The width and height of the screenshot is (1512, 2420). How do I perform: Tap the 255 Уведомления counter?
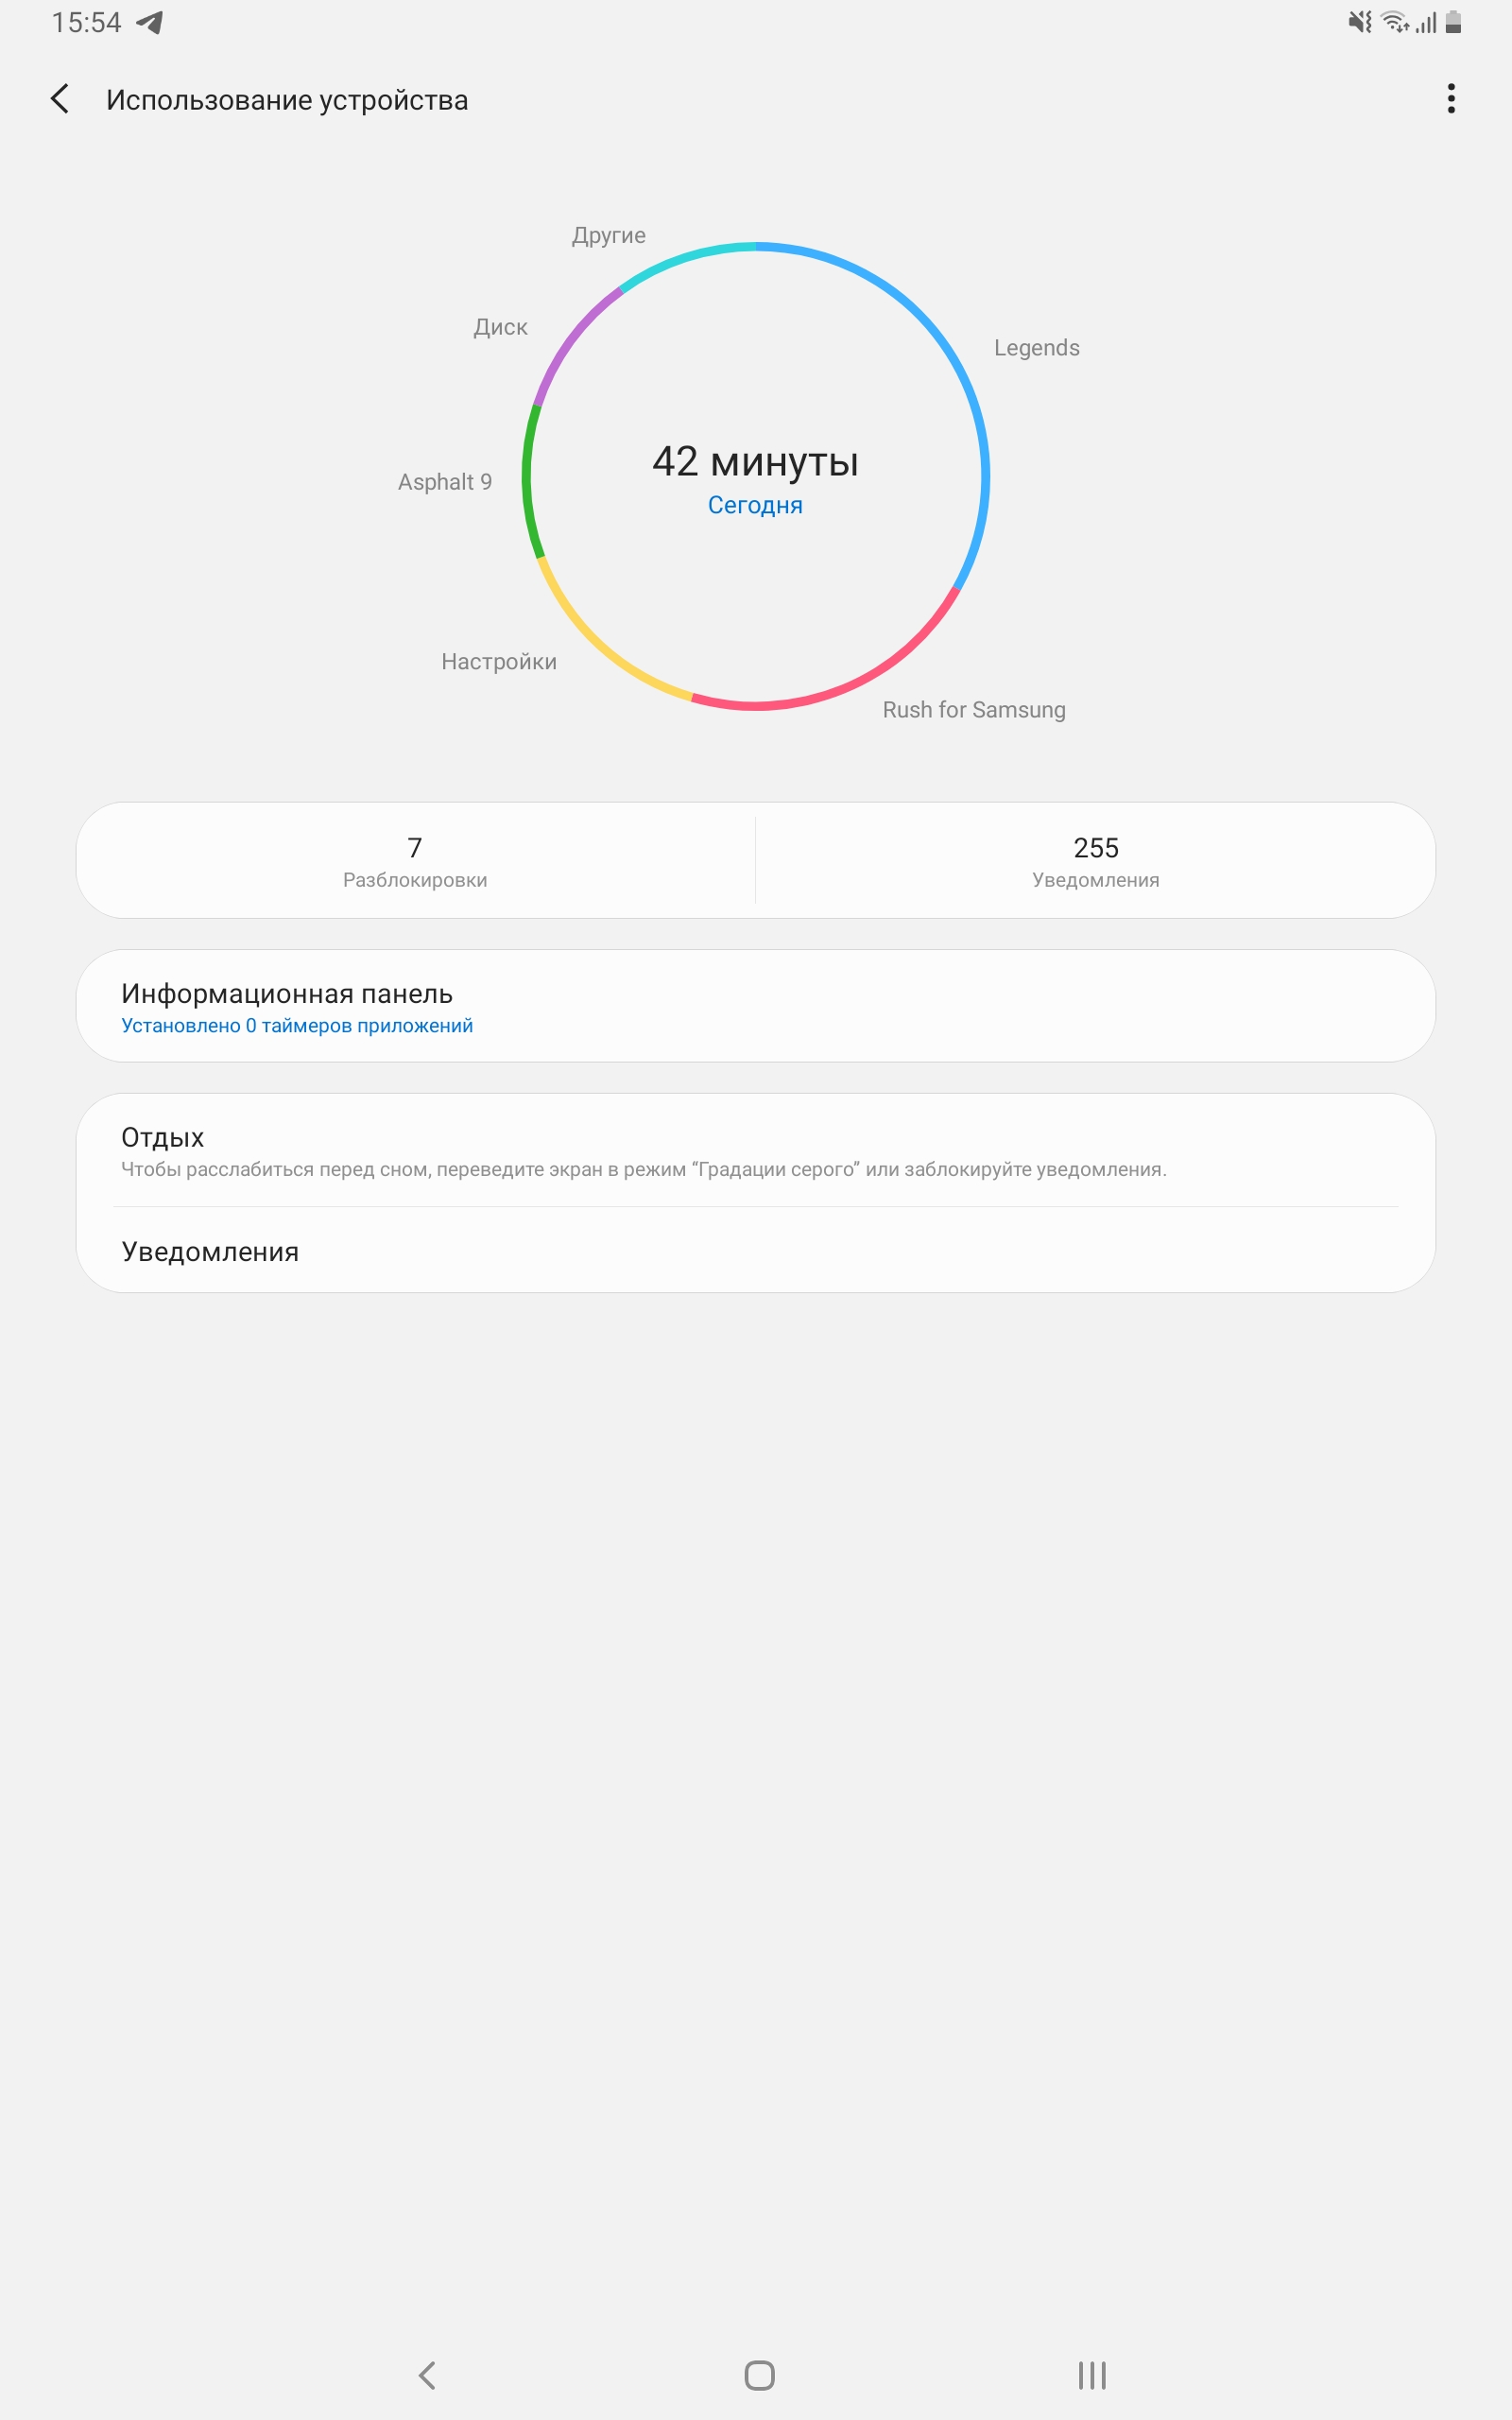[1095, 860]
